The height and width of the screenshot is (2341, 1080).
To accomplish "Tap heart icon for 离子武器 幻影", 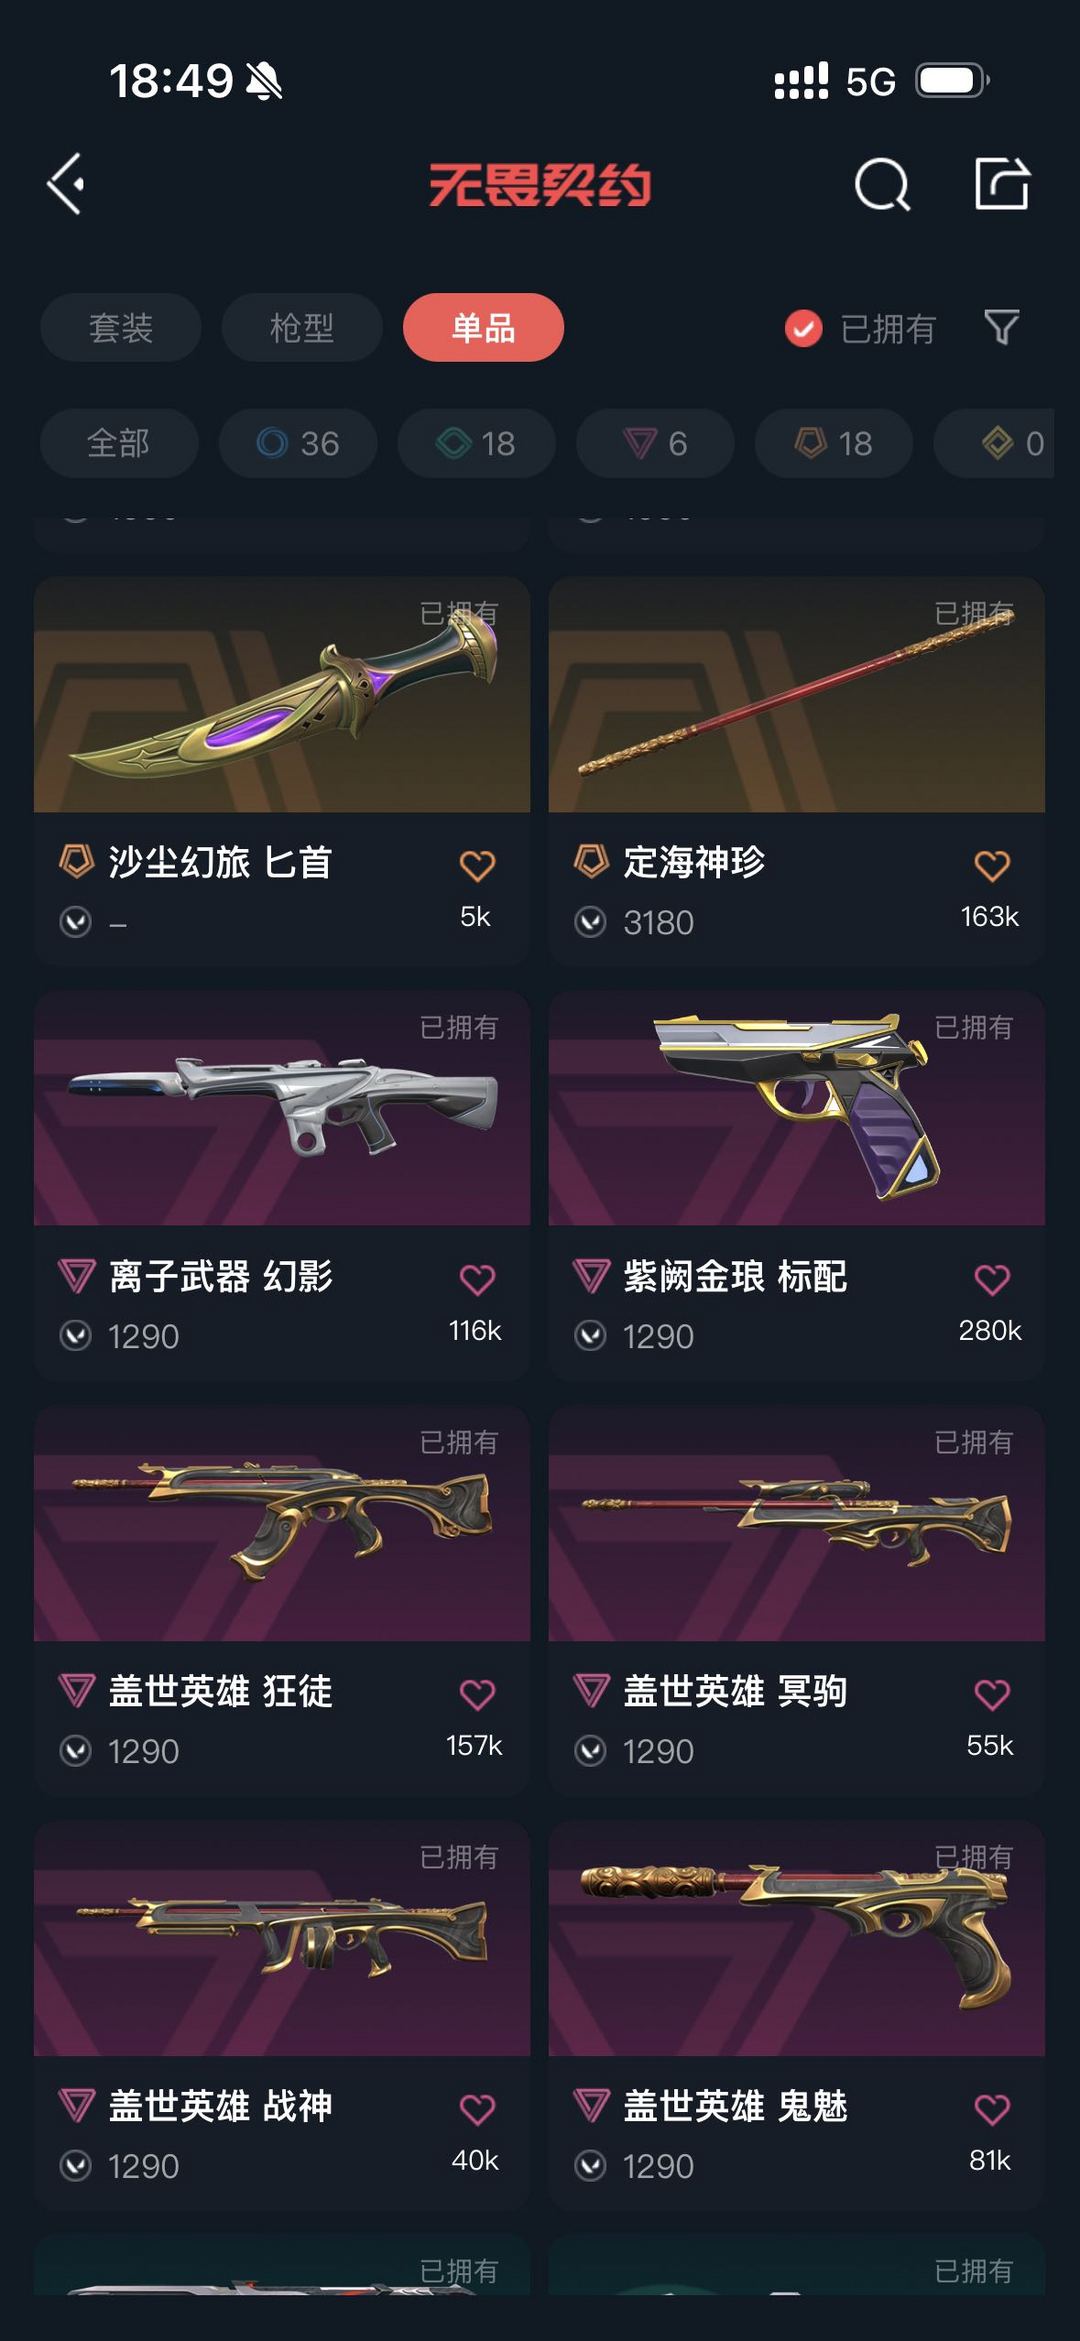I will tap(477, 1280).
